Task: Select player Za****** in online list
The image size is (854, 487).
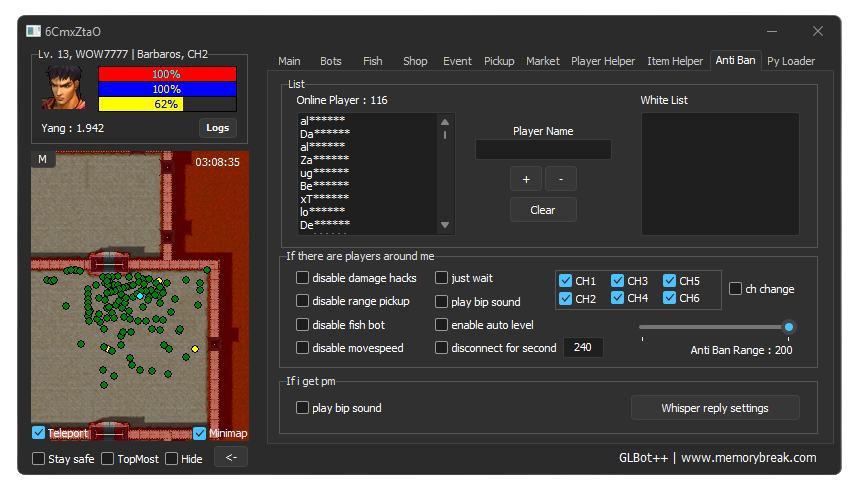Action: pos(325,160)
